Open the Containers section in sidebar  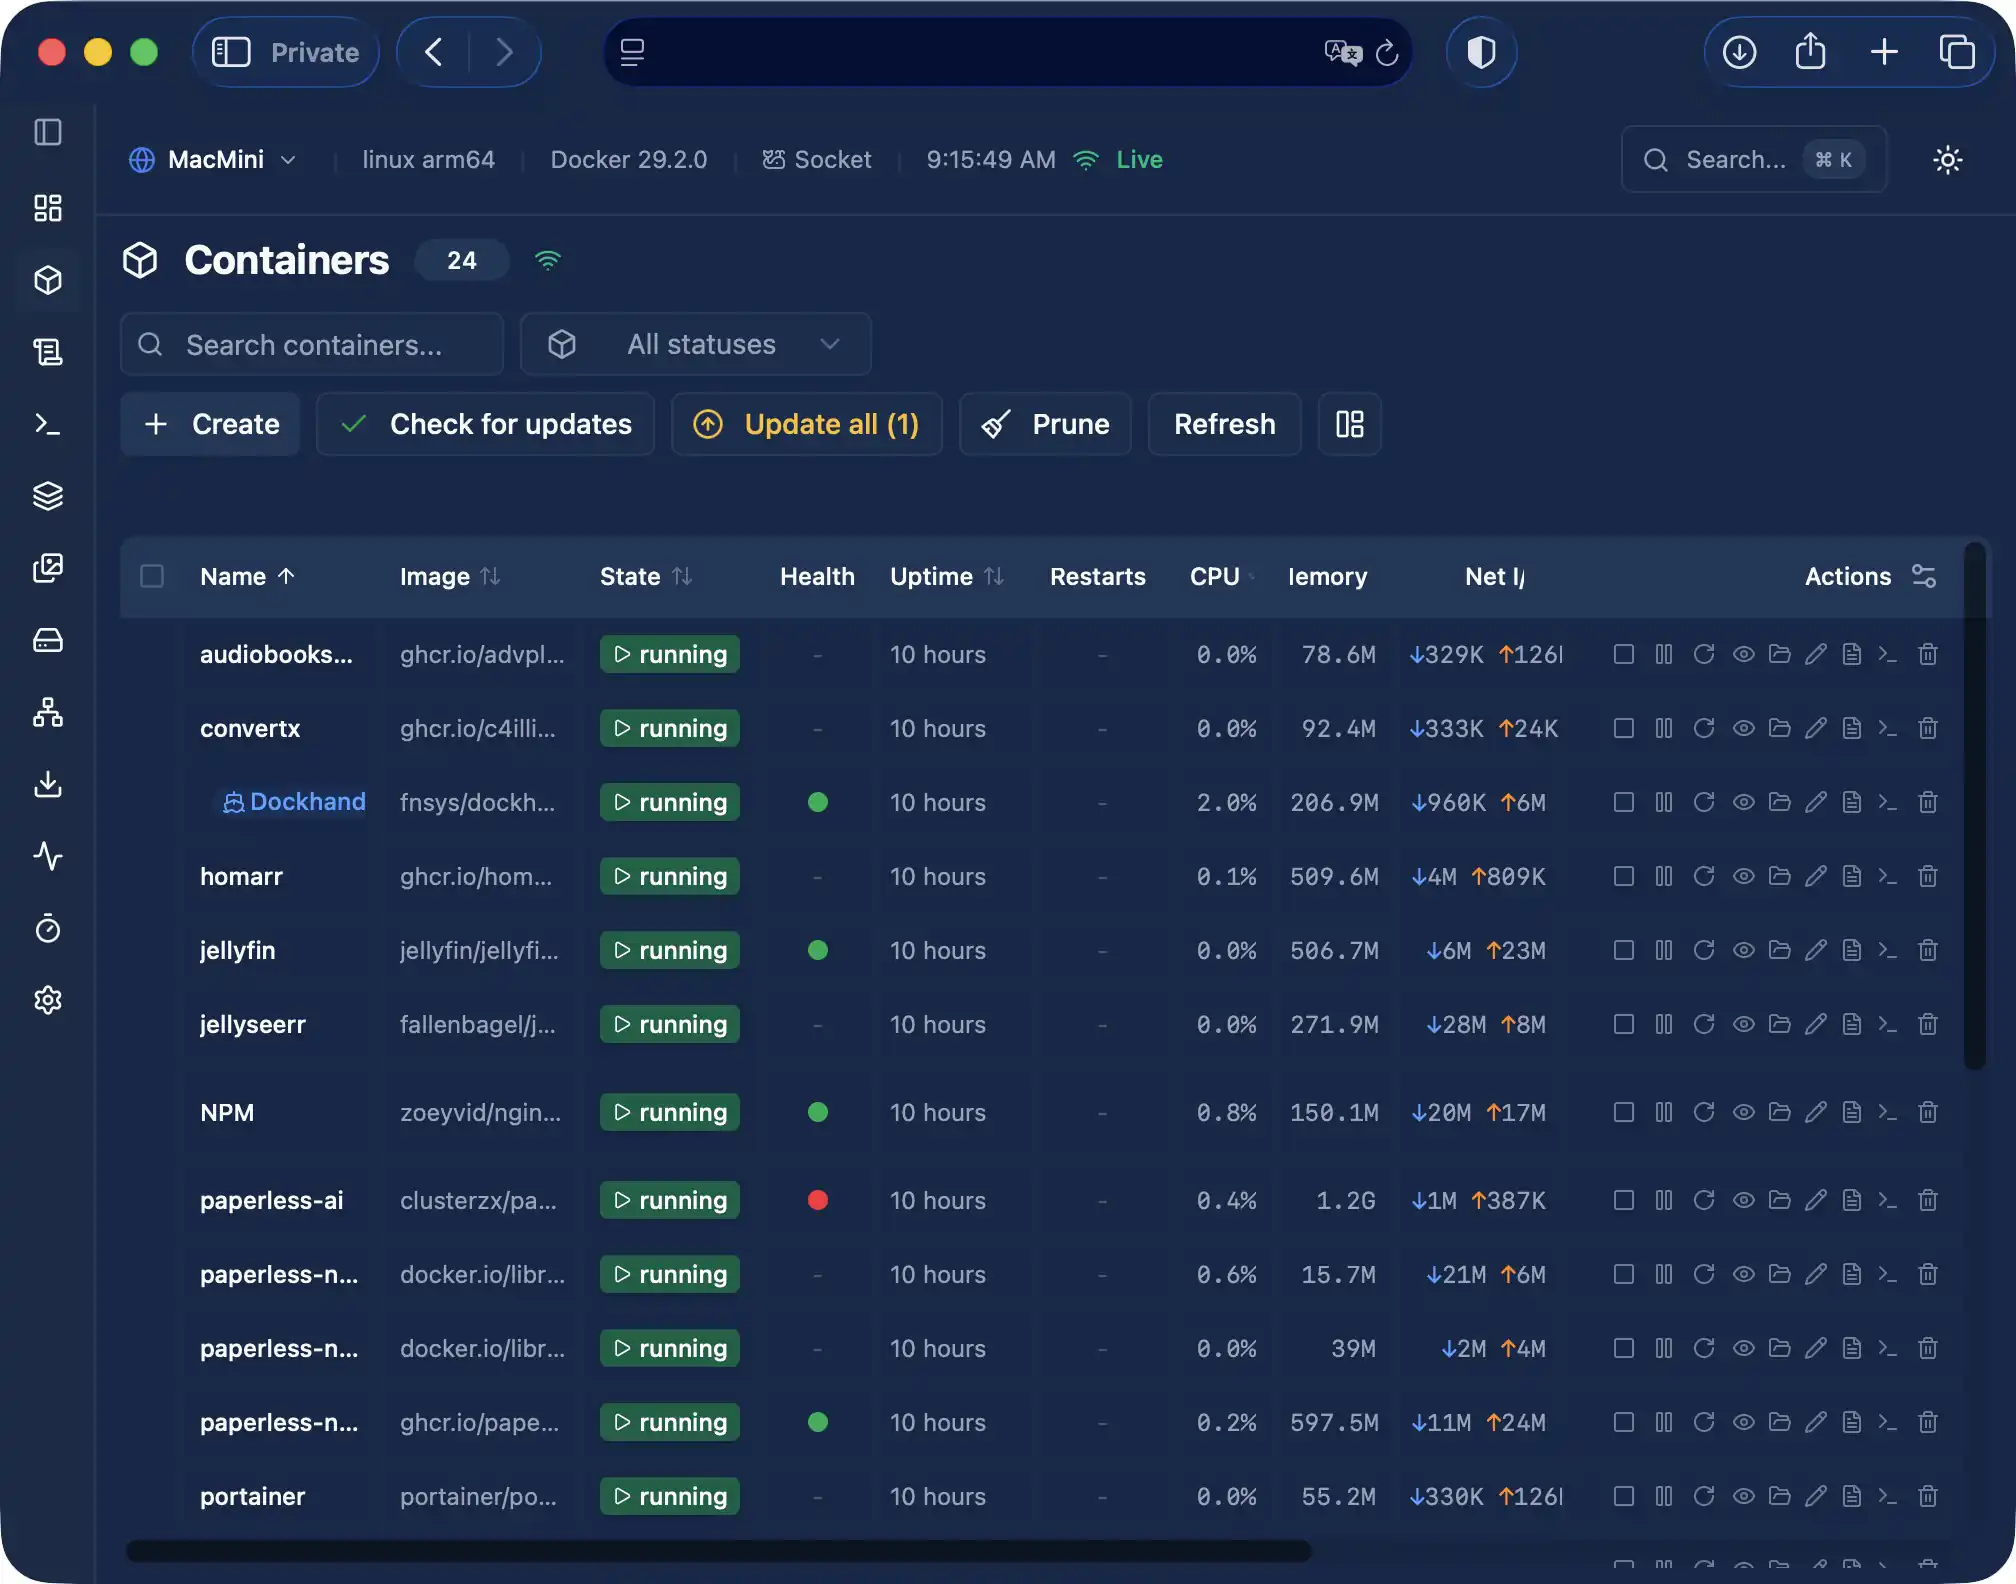48,280
